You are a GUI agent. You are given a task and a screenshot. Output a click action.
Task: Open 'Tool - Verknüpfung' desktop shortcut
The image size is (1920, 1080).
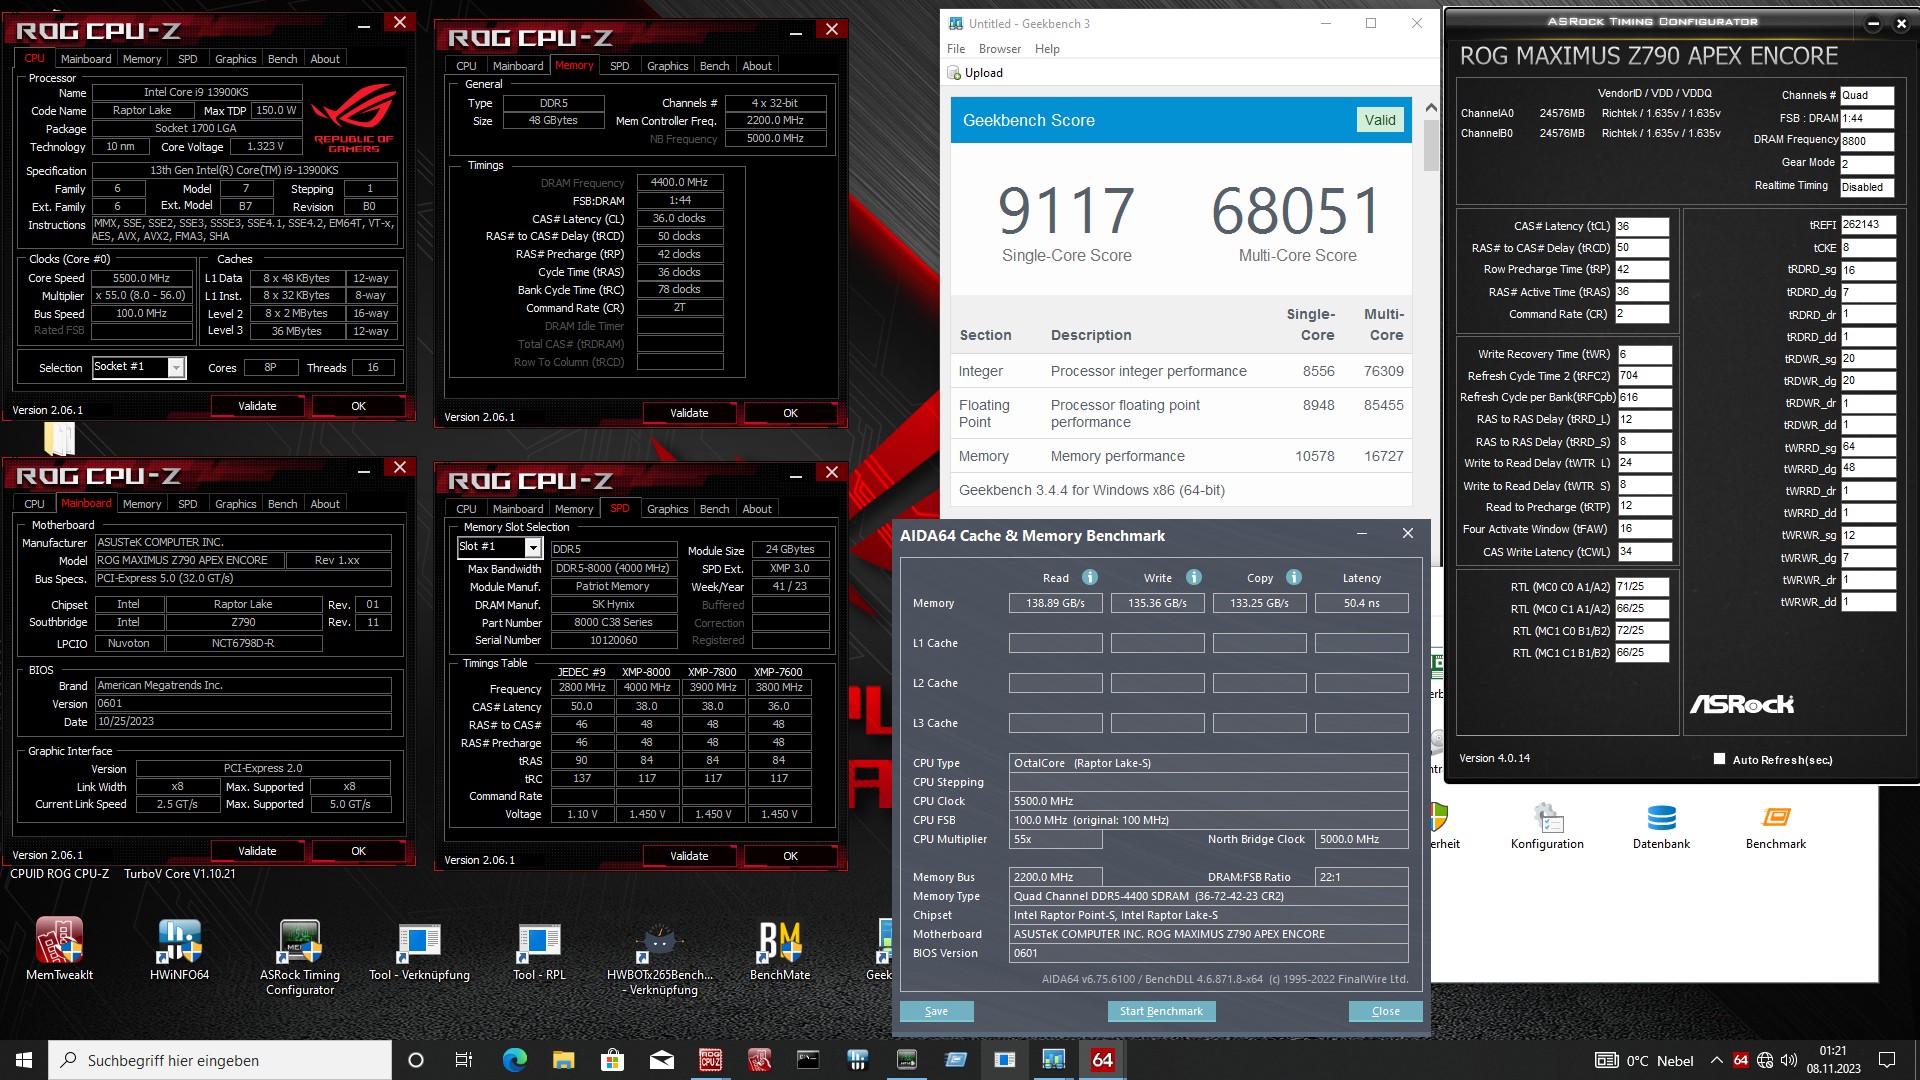click(419, 949)
